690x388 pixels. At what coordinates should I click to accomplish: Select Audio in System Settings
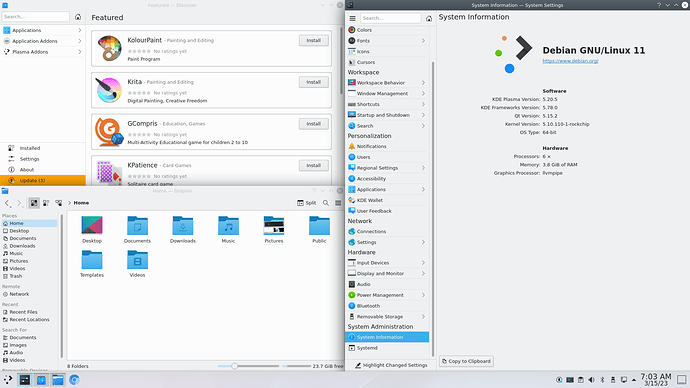[387, 285]
